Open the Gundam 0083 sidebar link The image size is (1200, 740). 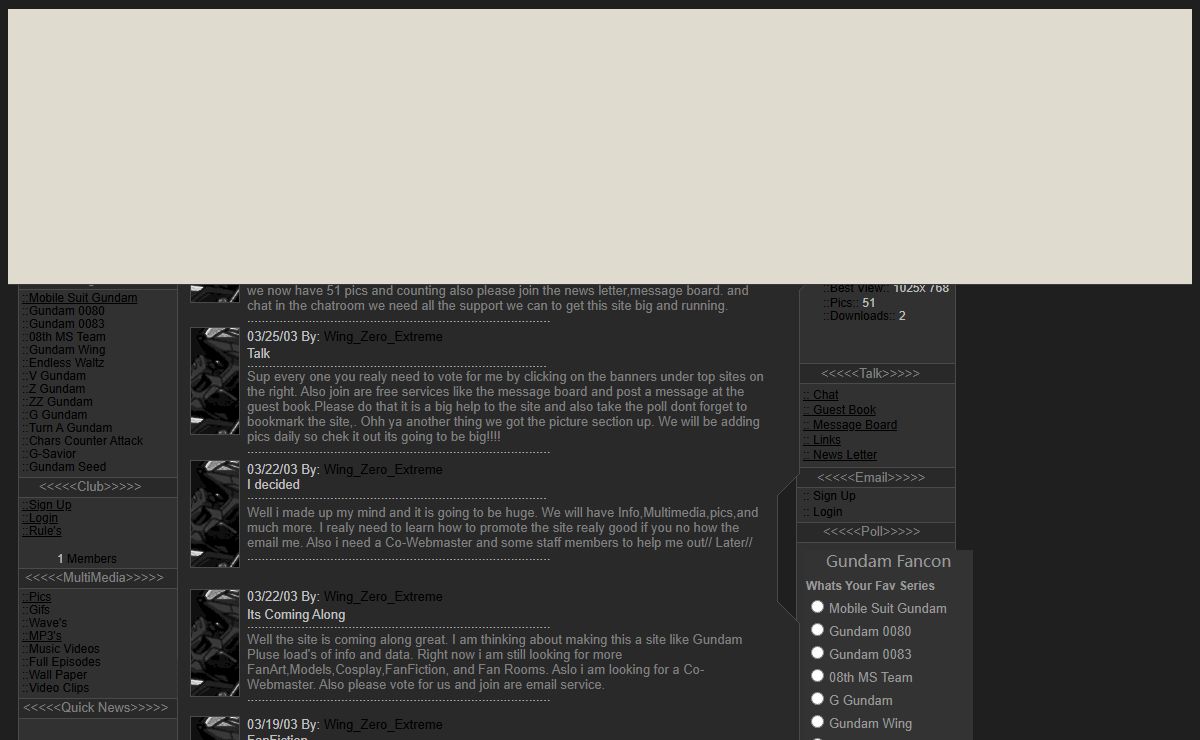pyautogui.click(x=63, y=324)
